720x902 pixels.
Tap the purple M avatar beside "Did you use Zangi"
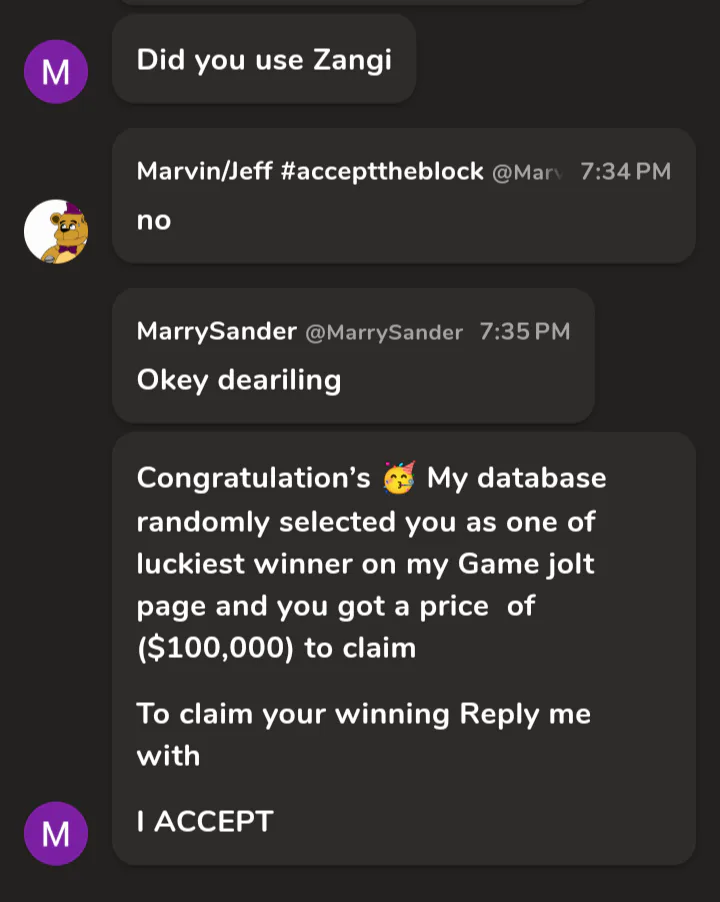[x=56, y=72]
